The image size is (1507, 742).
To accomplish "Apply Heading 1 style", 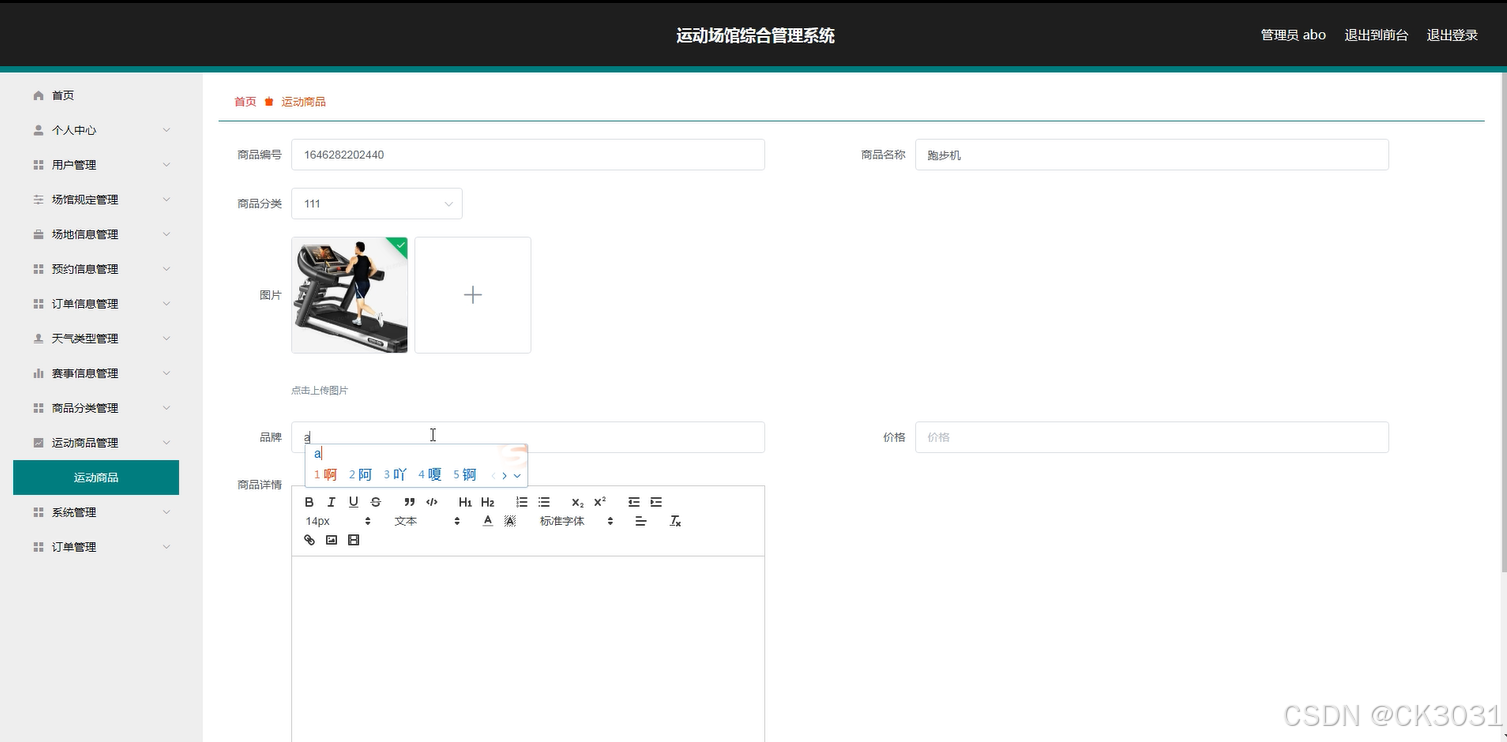I will (465, 502).
